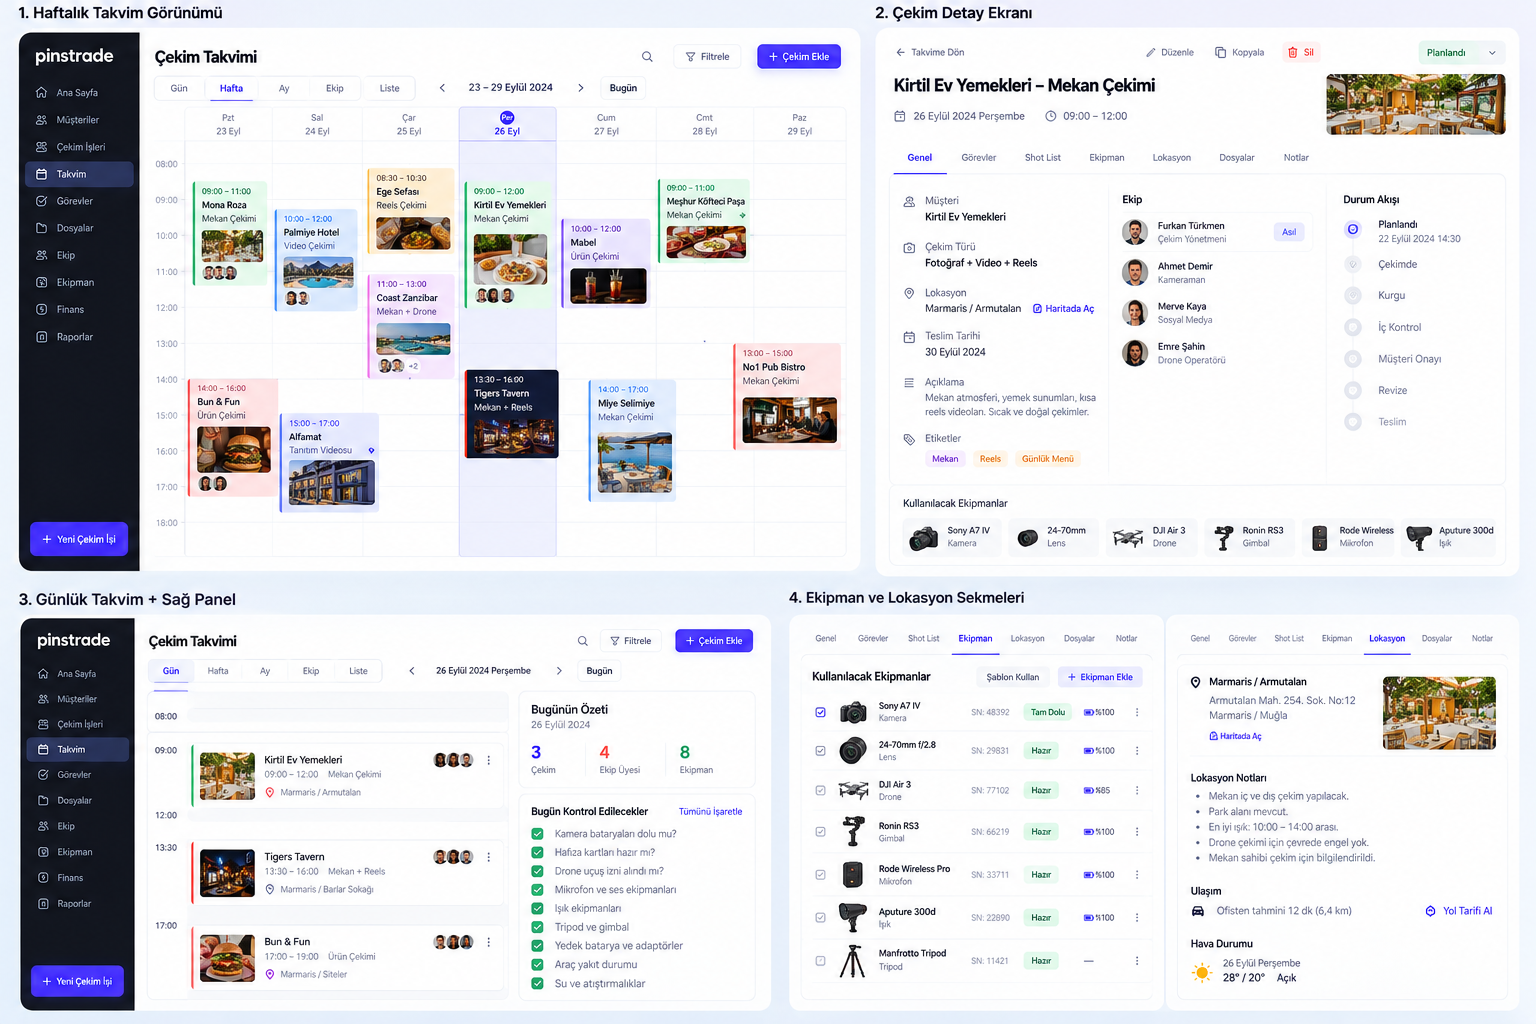Uncheck 'Drone uçuş izni alındı mı?'
This screenshot has height=1024, width=1536.
pyautogui.click(x=538, y=871)
